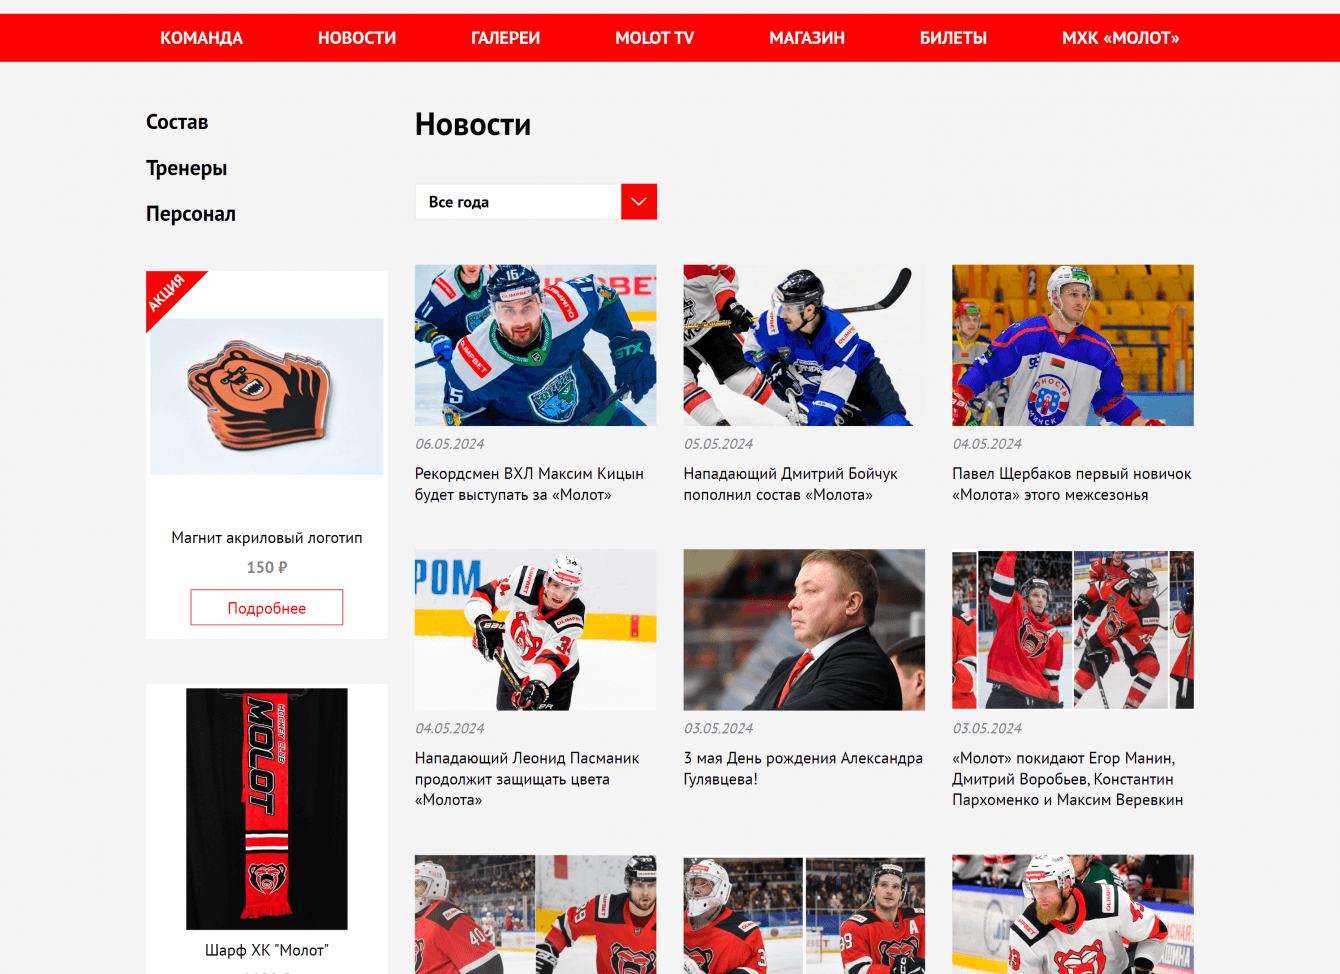This screenshot has width=1340, height=974.
Task: Go to МХК «МОЛОТ» menu item
Action: [1120, 38]
